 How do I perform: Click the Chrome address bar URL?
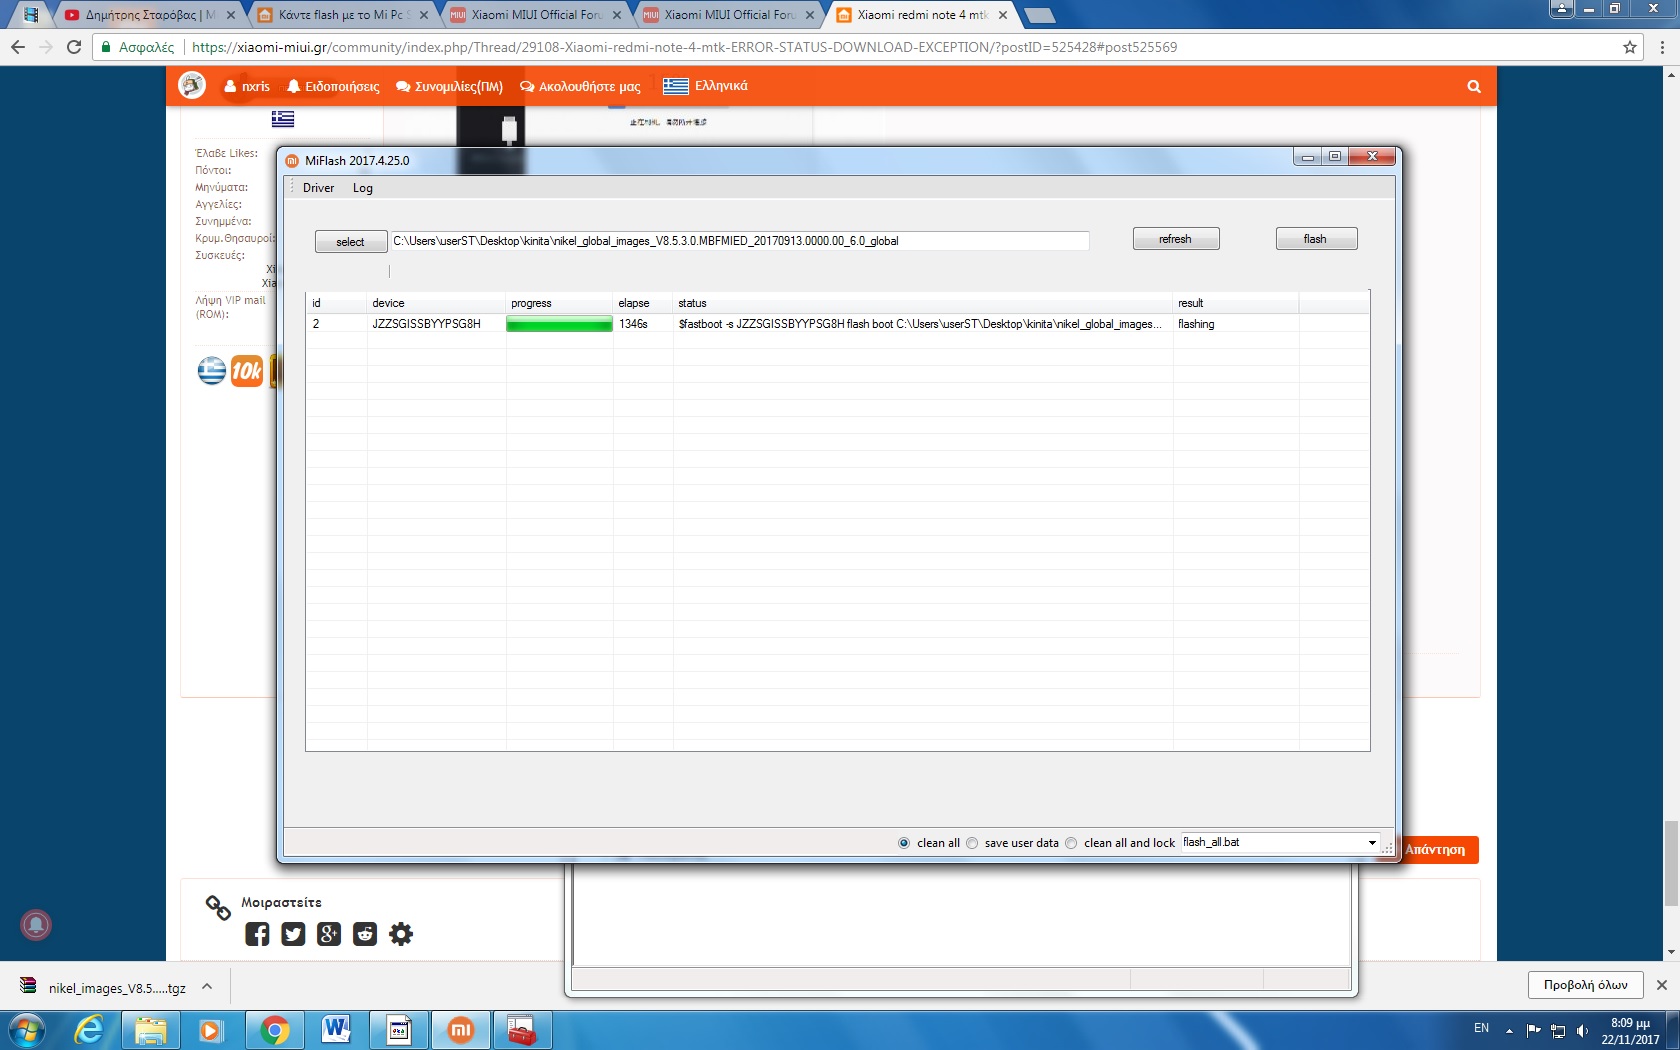pos(684,47)
